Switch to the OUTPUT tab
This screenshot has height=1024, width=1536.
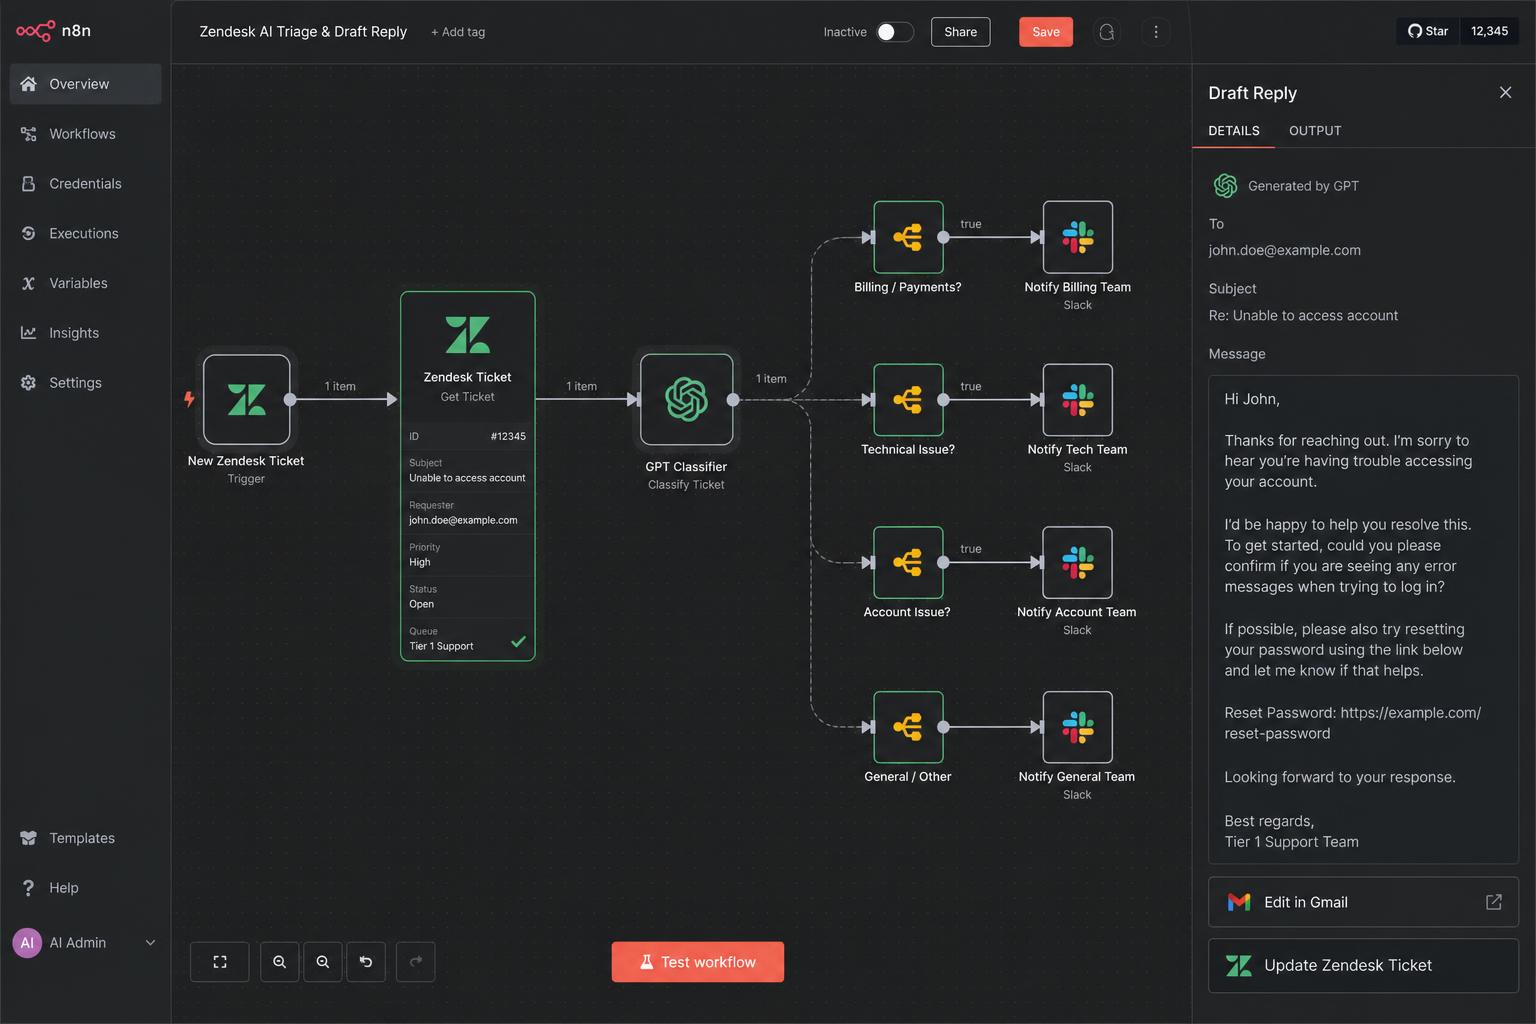(x=1315, y=131)
